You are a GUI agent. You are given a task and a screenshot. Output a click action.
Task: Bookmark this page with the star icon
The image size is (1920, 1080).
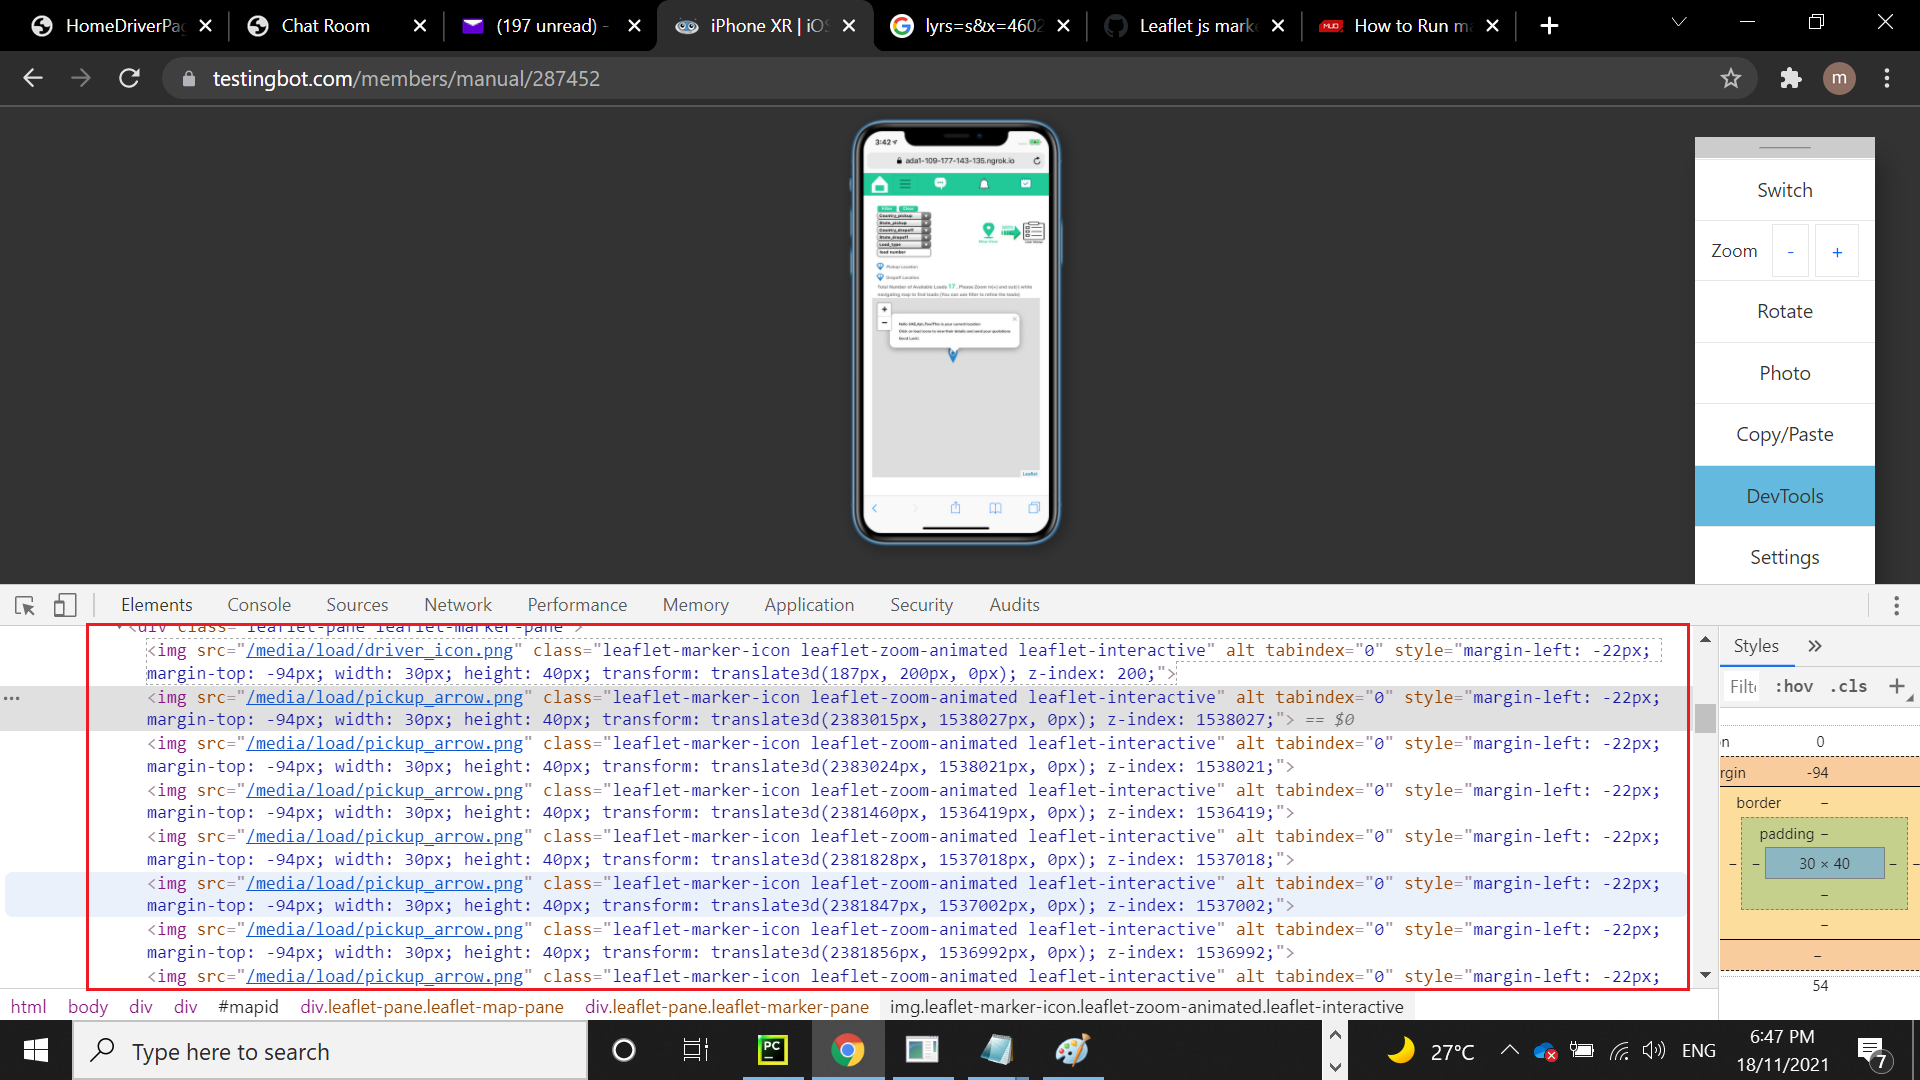1732,78
